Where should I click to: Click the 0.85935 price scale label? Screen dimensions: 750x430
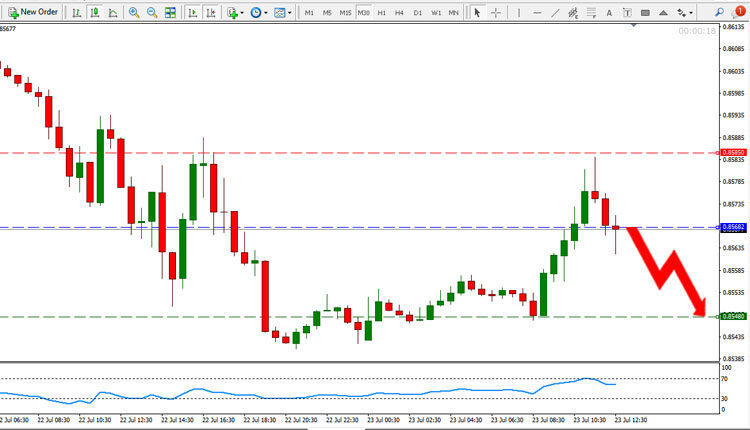point(733,115)
